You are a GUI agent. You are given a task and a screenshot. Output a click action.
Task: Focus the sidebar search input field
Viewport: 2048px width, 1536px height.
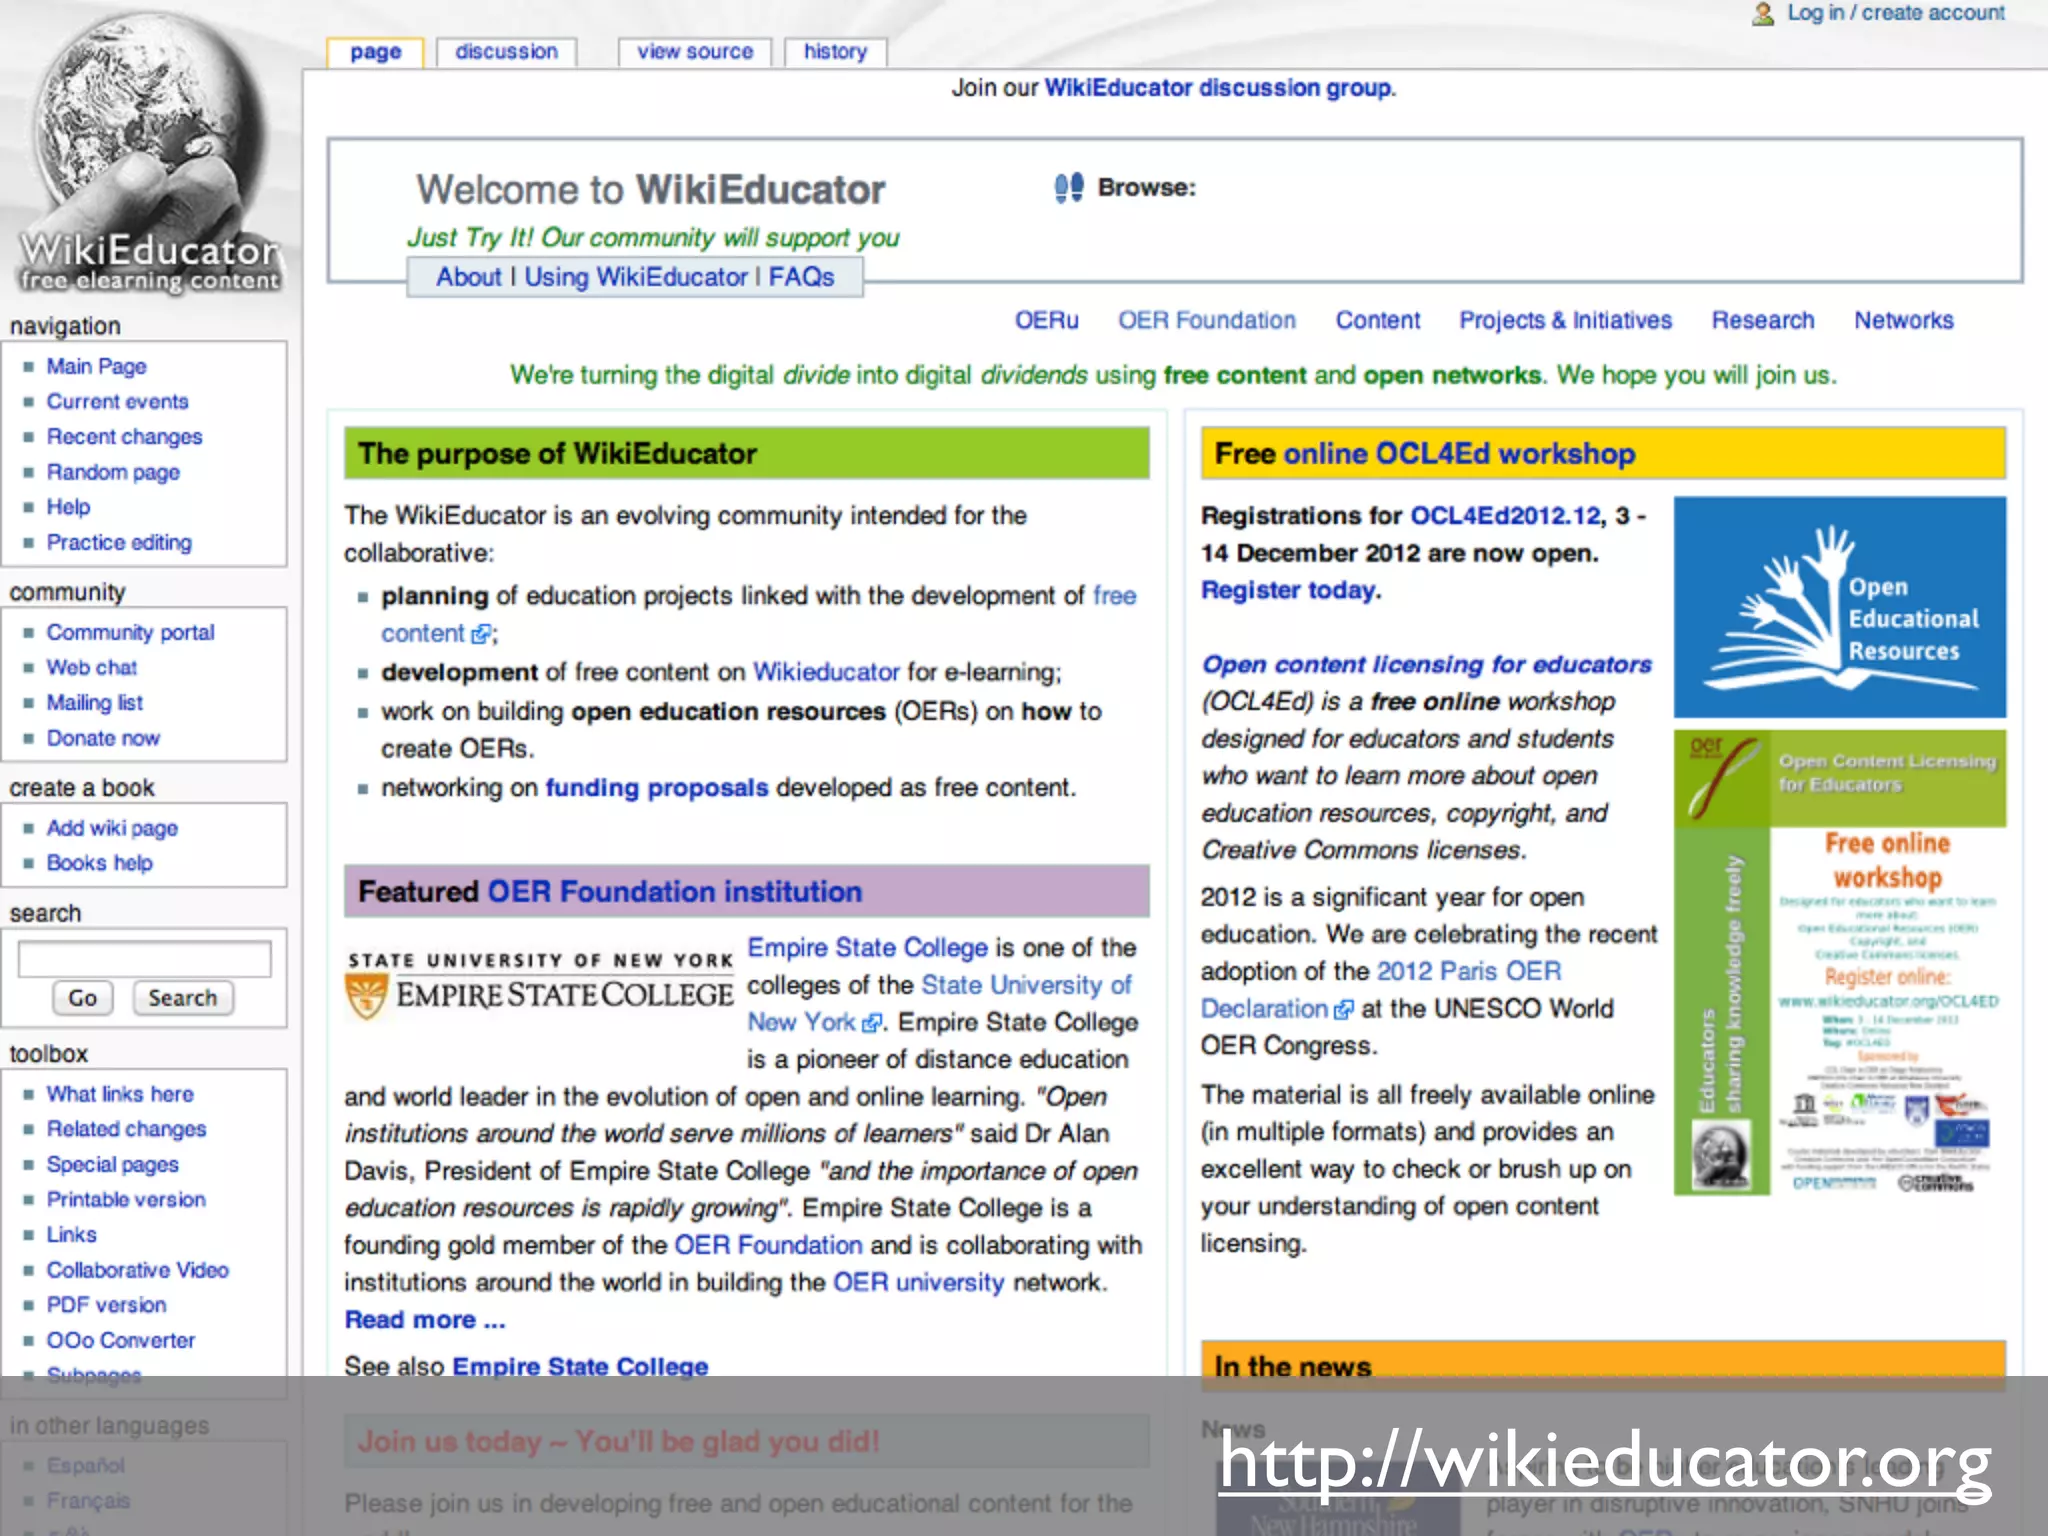[144, 959]
